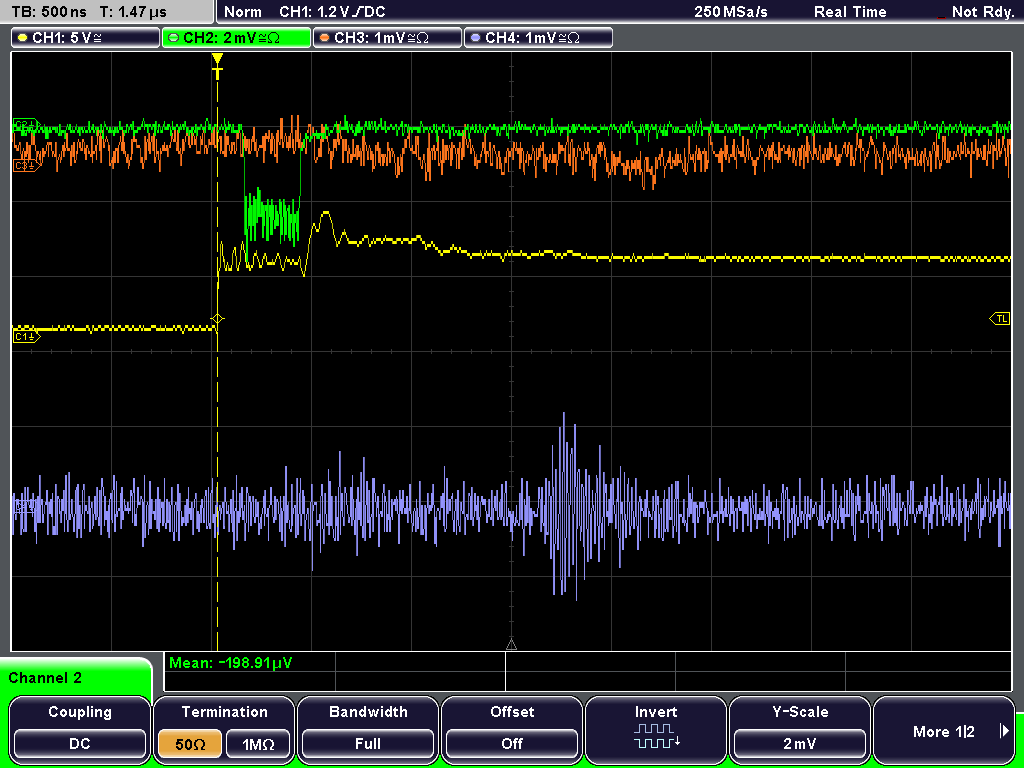This screenshot has width=1024, height=768.
Task: Click the CH1: 1.2 V trigger source readout
Action: tap(332, 12)
